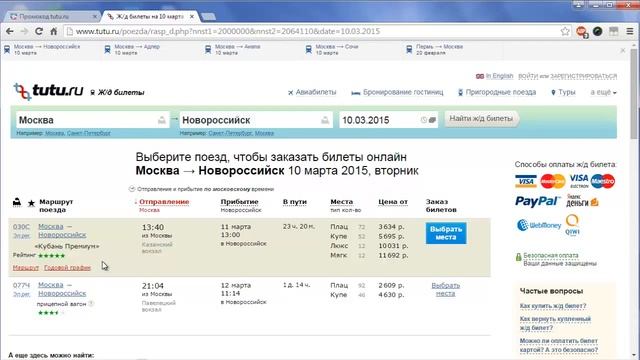
Task: Open calendar icon in date field
Action: 432,120
